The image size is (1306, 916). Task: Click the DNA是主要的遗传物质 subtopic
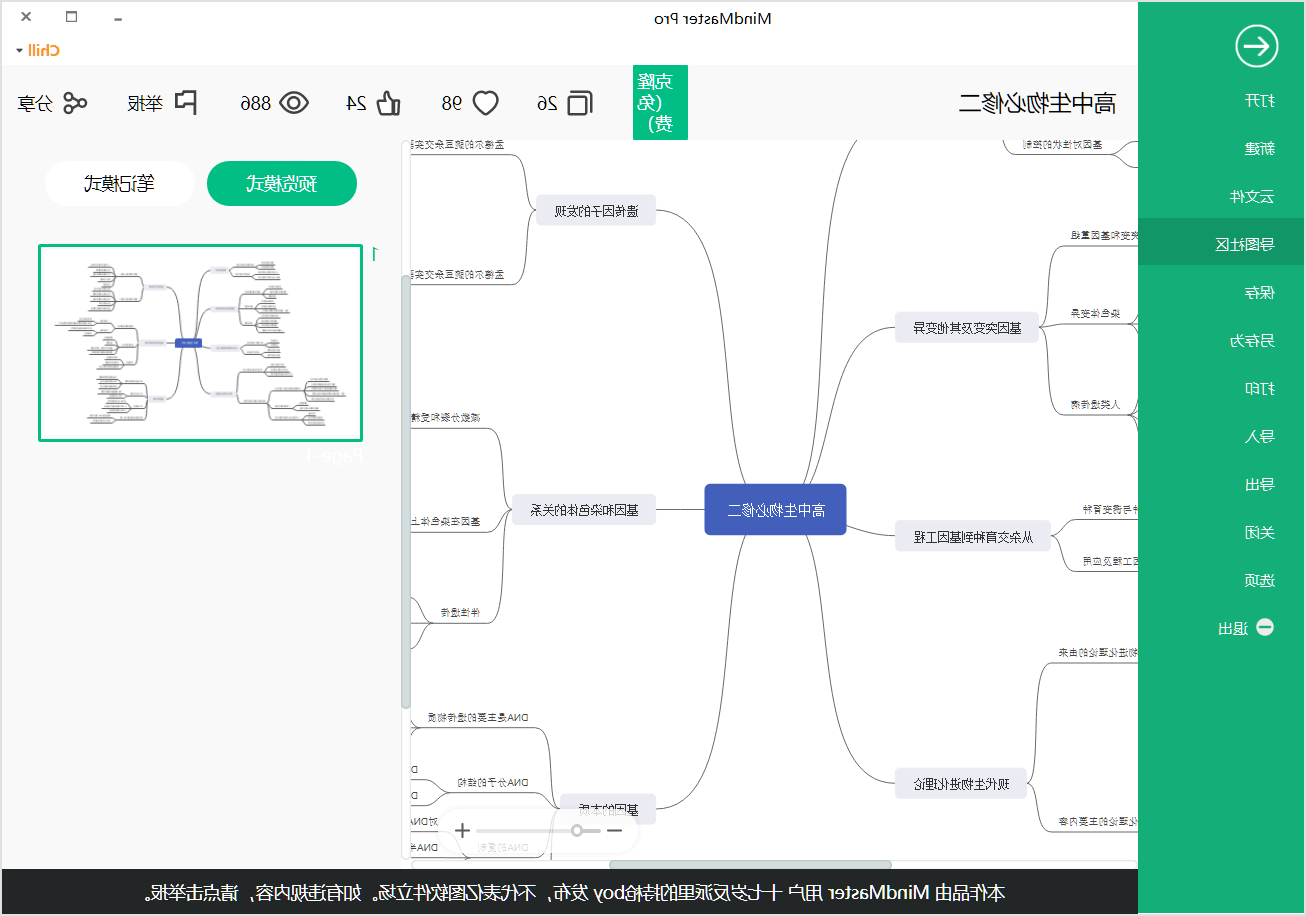click(x=478, y=718)
